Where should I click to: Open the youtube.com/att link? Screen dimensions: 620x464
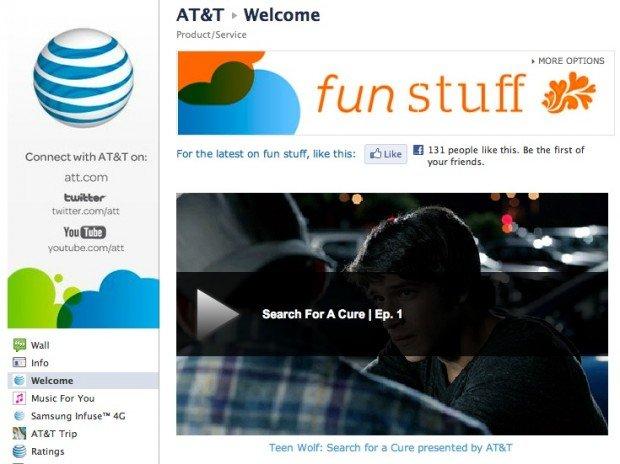coord(86,248)
